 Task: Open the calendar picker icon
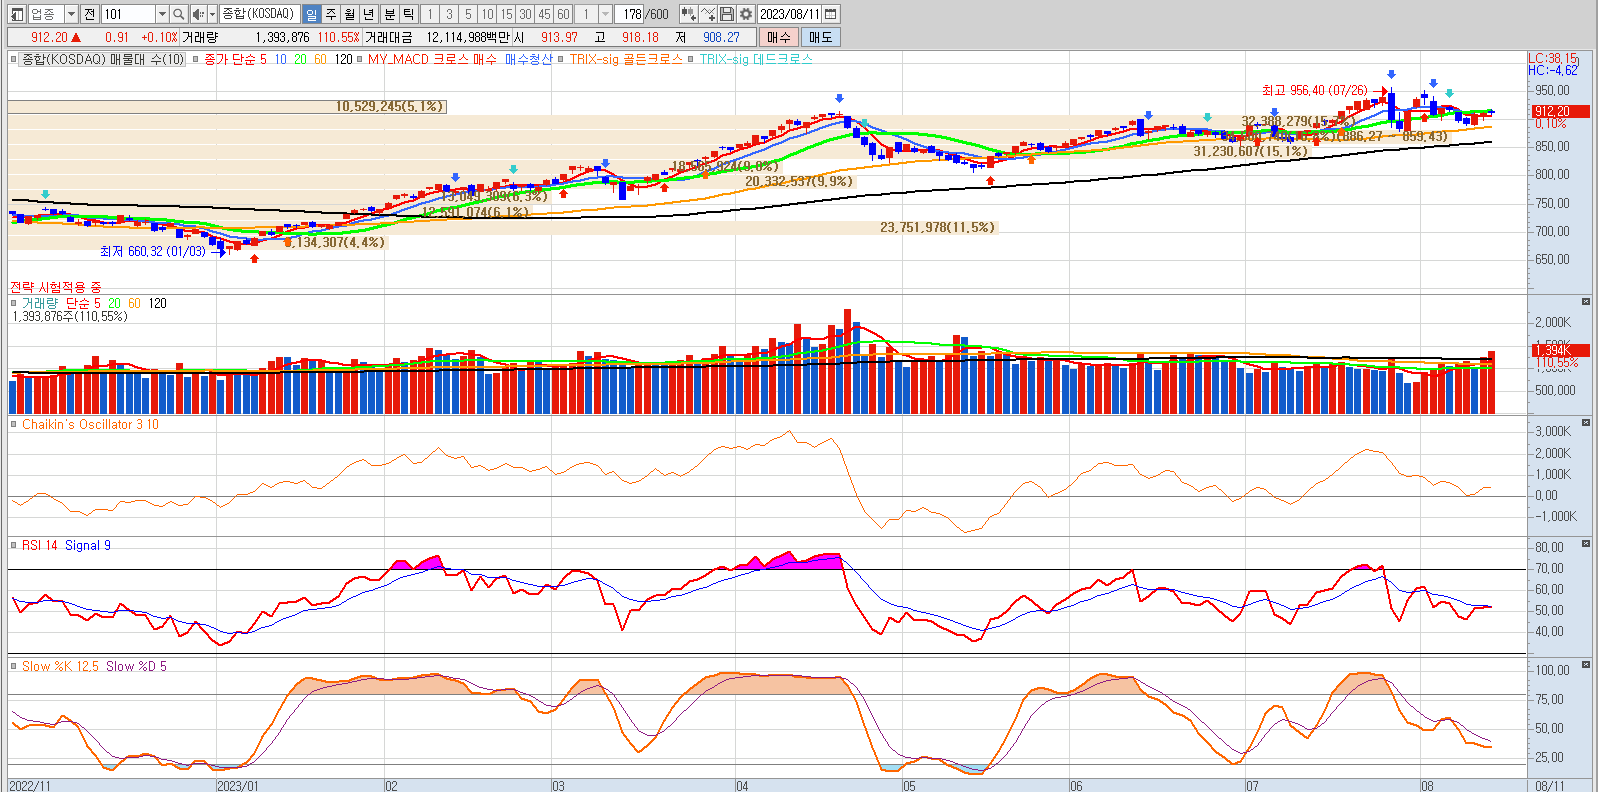pos(831,14)
